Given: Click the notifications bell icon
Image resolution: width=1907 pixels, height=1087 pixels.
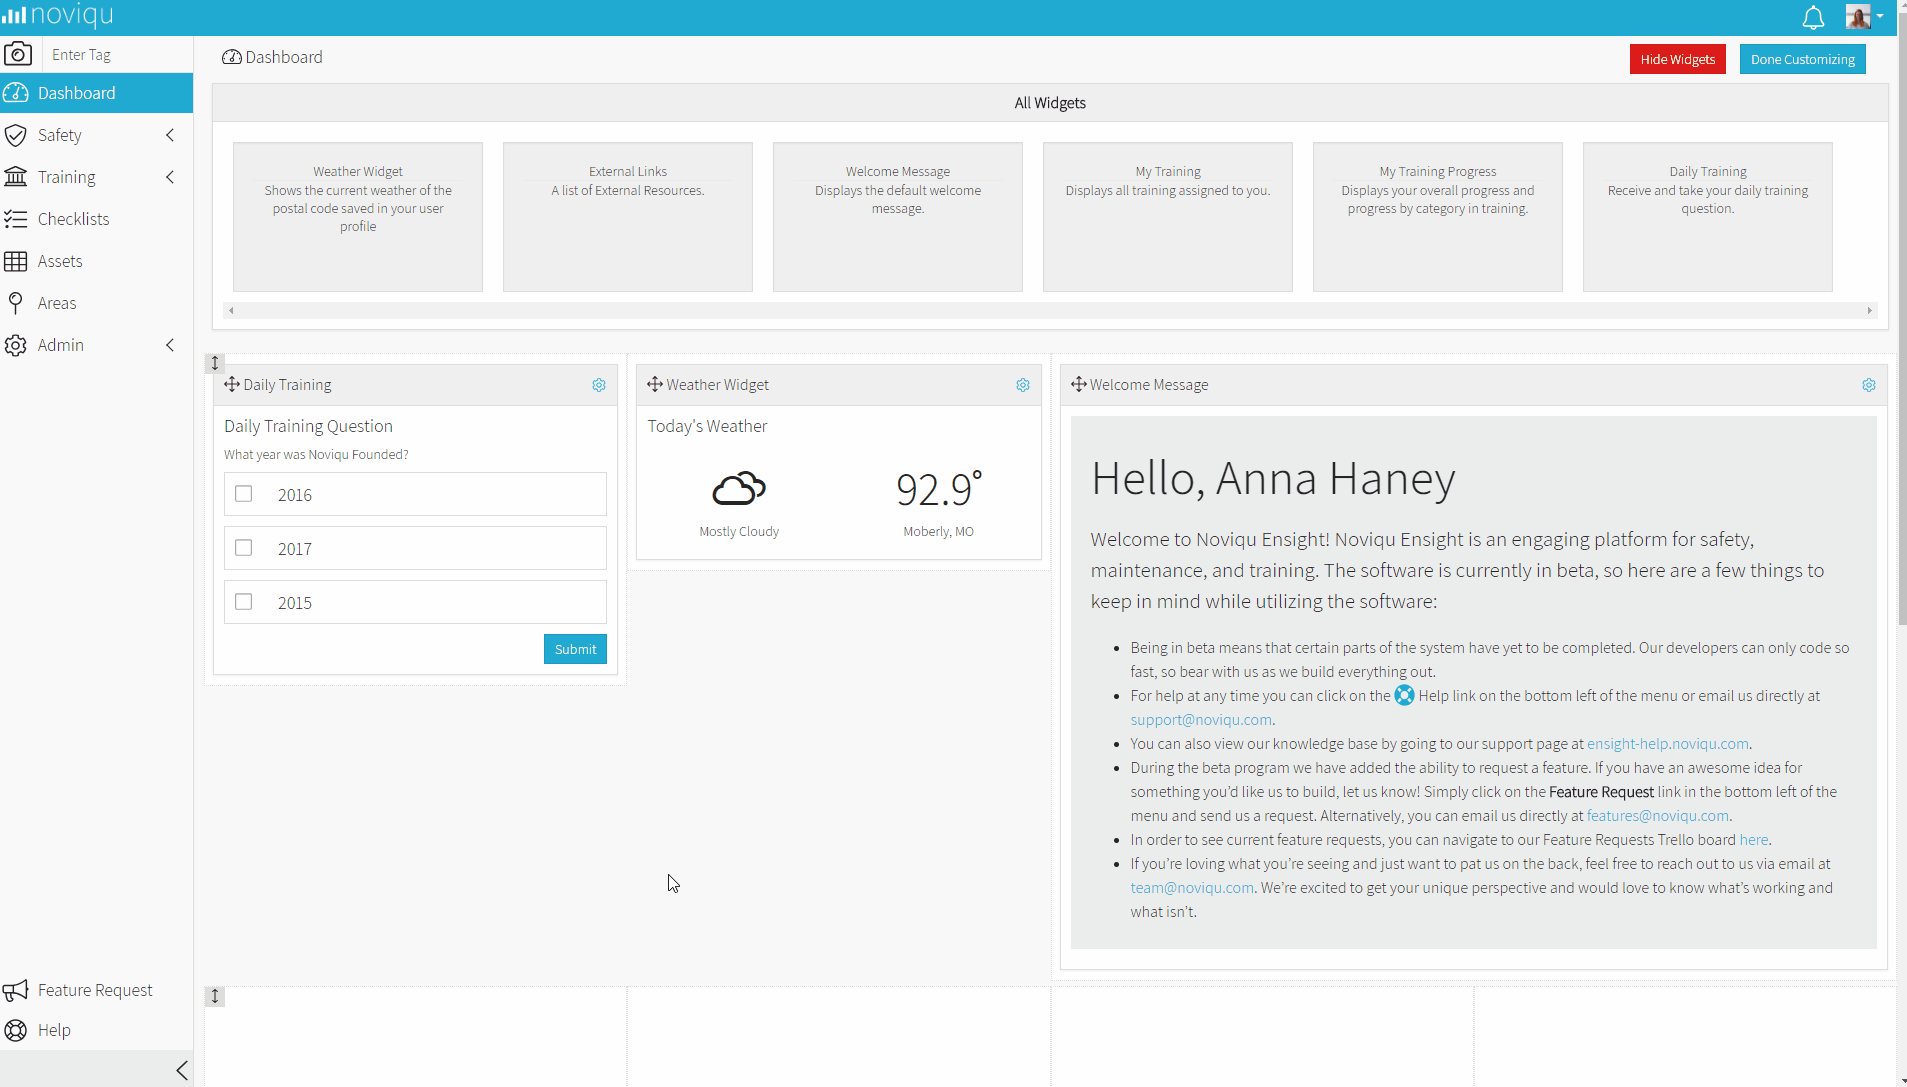Looking at the screenshot, I should (x=1813, y=17).
